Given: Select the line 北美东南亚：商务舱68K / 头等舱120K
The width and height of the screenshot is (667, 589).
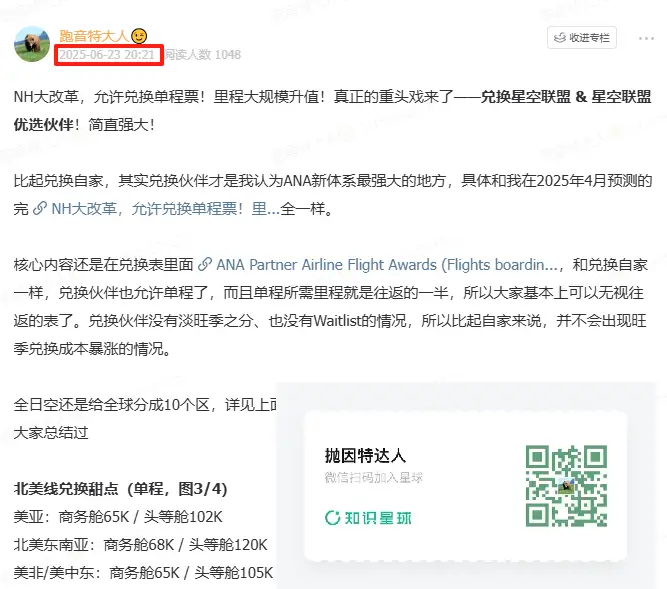Looking at the screenshot, I should pos(140,545).
